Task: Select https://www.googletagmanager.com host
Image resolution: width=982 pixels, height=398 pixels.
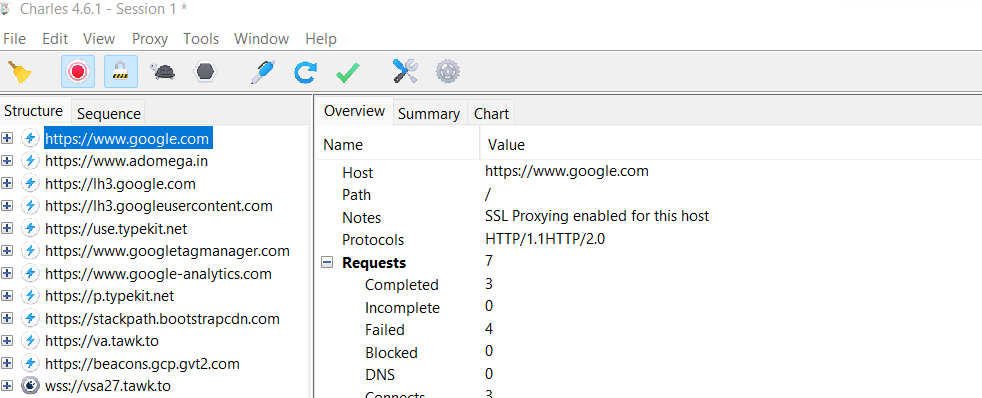Action: (167, 251)
